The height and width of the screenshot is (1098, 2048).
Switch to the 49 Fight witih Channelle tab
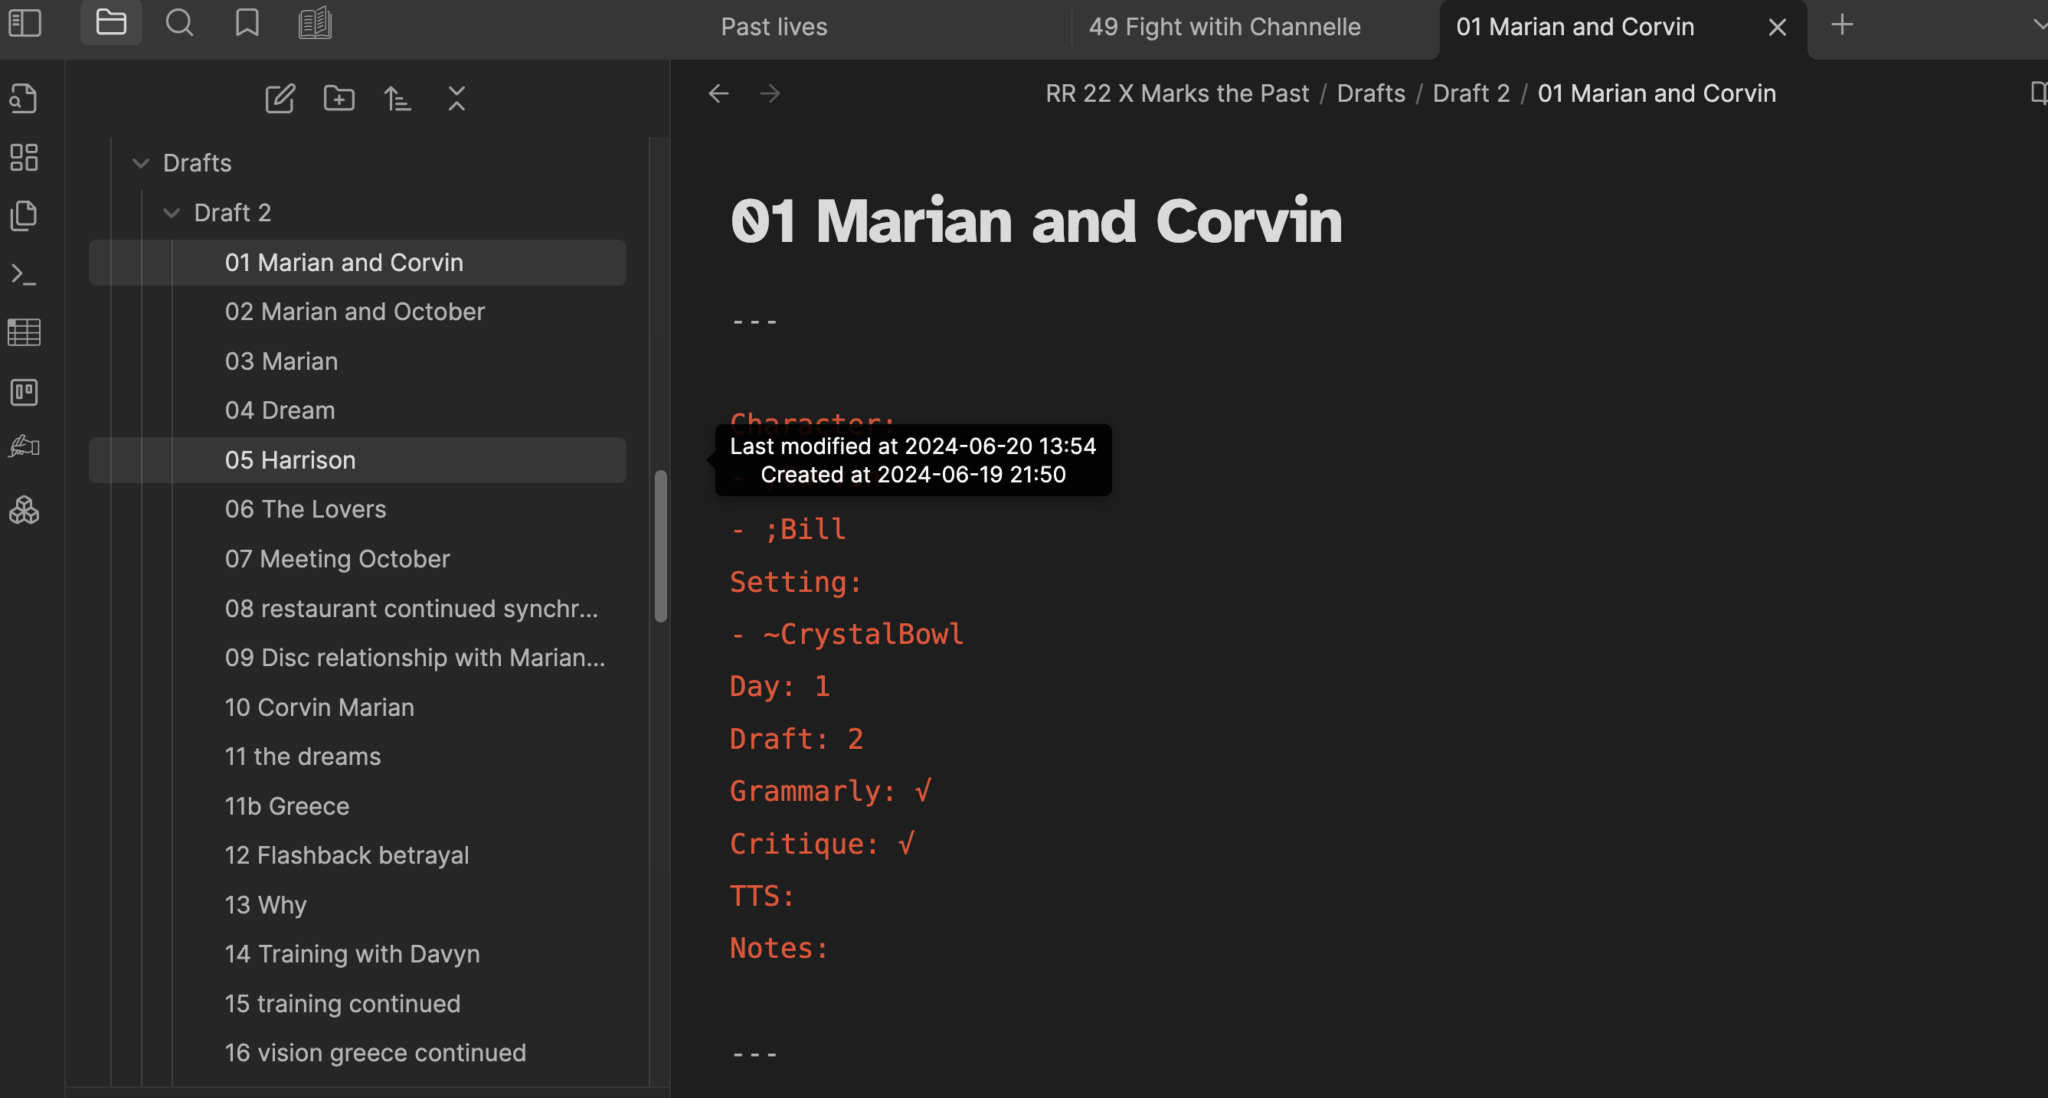1226,27
